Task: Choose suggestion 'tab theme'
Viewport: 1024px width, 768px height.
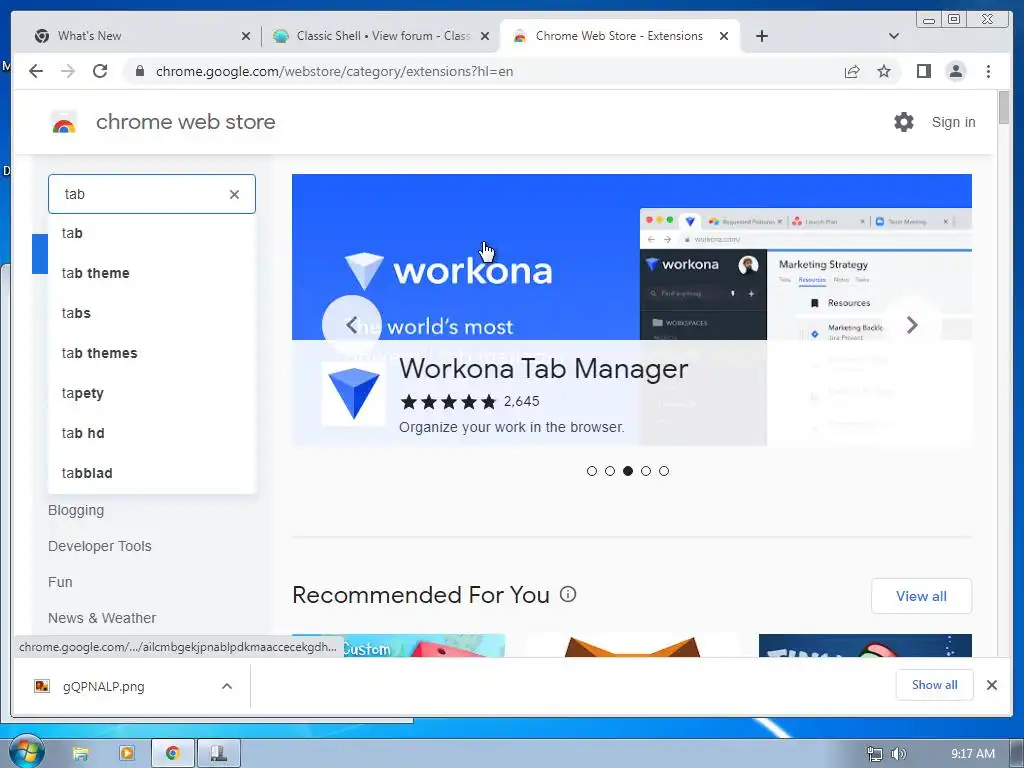Action: pyautogui.click(x=152, y=273)
